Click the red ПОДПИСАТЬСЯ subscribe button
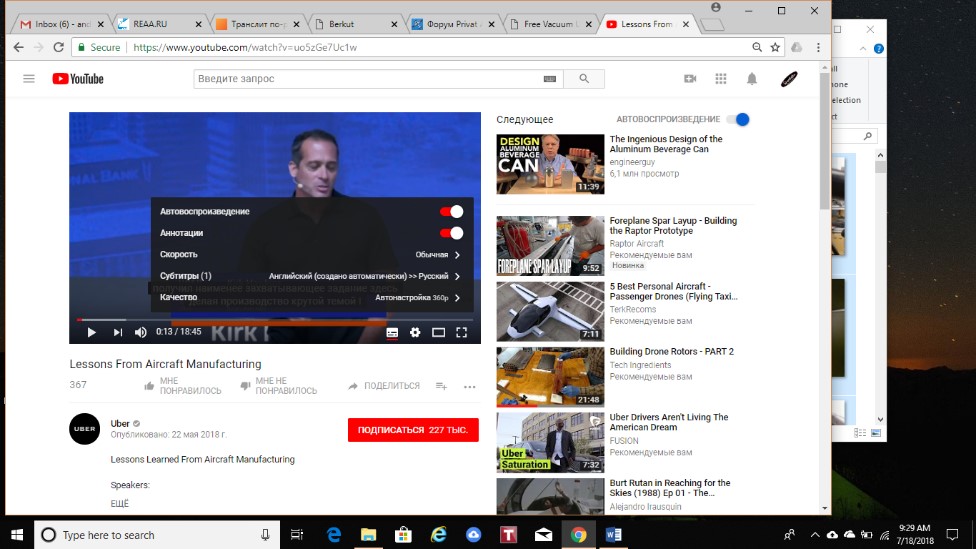Viewport: 976px width, 549px height. point(413,430)
